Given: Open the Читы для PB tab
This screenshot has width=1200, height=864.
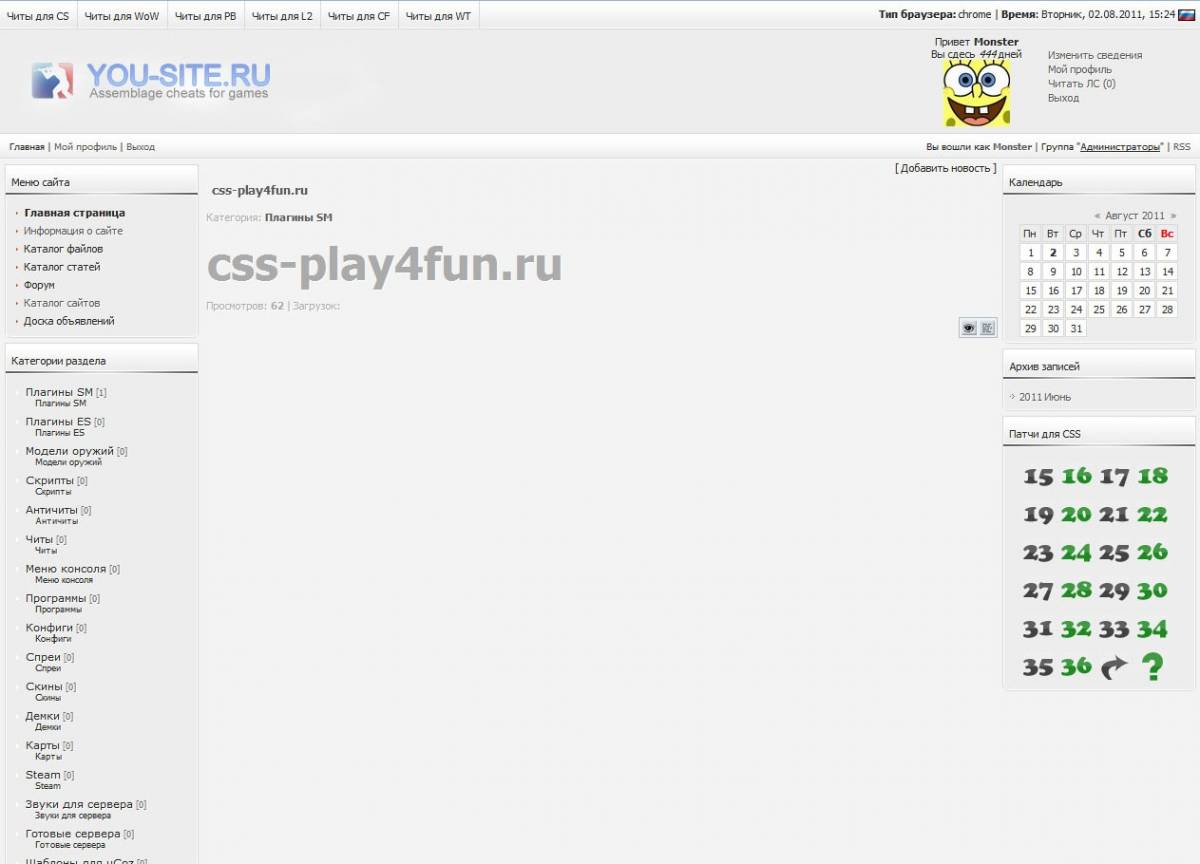Looking at the screenshot, I should click(205, 16).
